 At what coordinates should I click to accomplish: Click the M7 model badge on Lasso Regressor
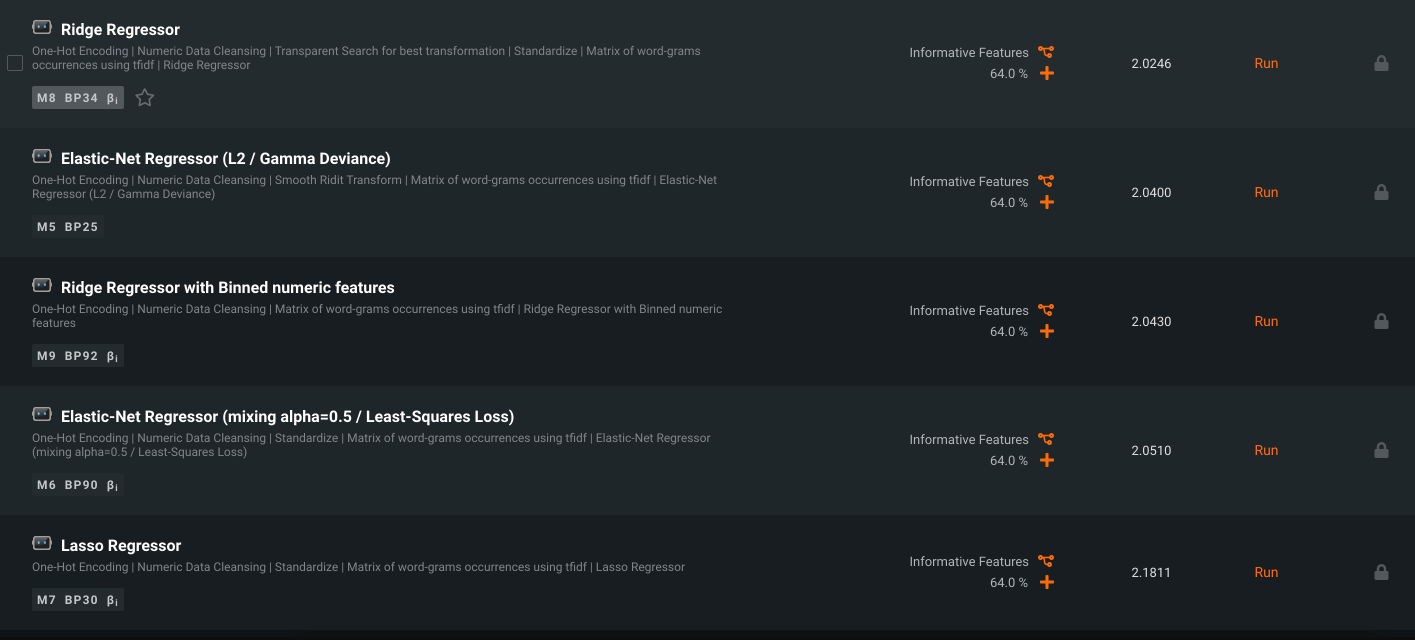pyautogui.click(x=46, y=600)
